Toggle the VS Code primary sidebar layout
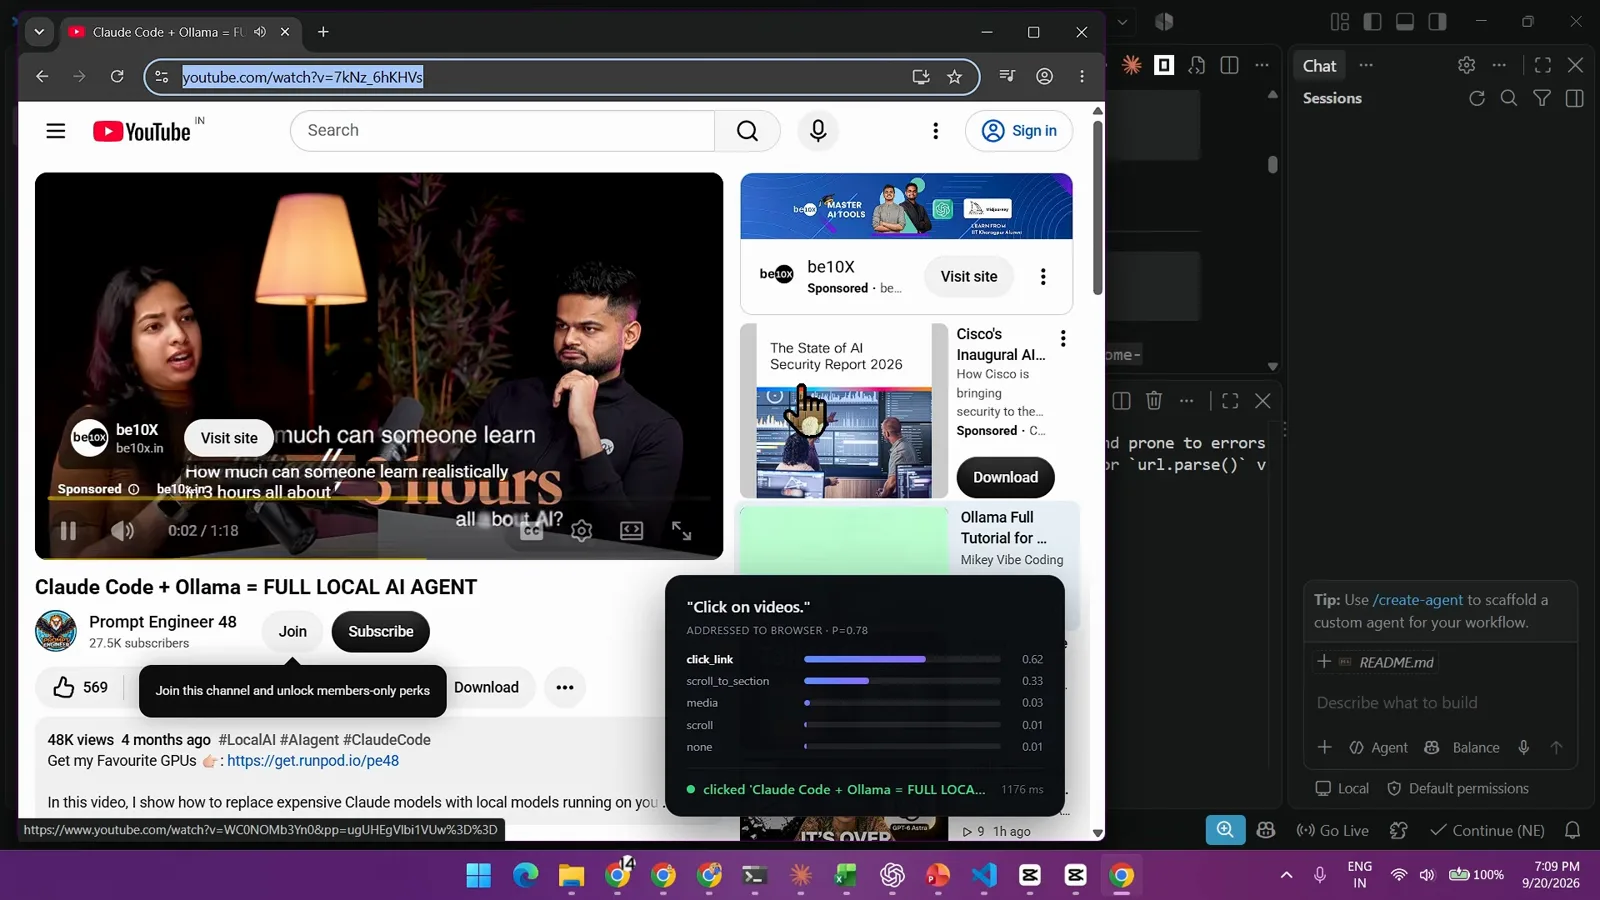This screenshot has width=1600, height=900. (1372, 22)
